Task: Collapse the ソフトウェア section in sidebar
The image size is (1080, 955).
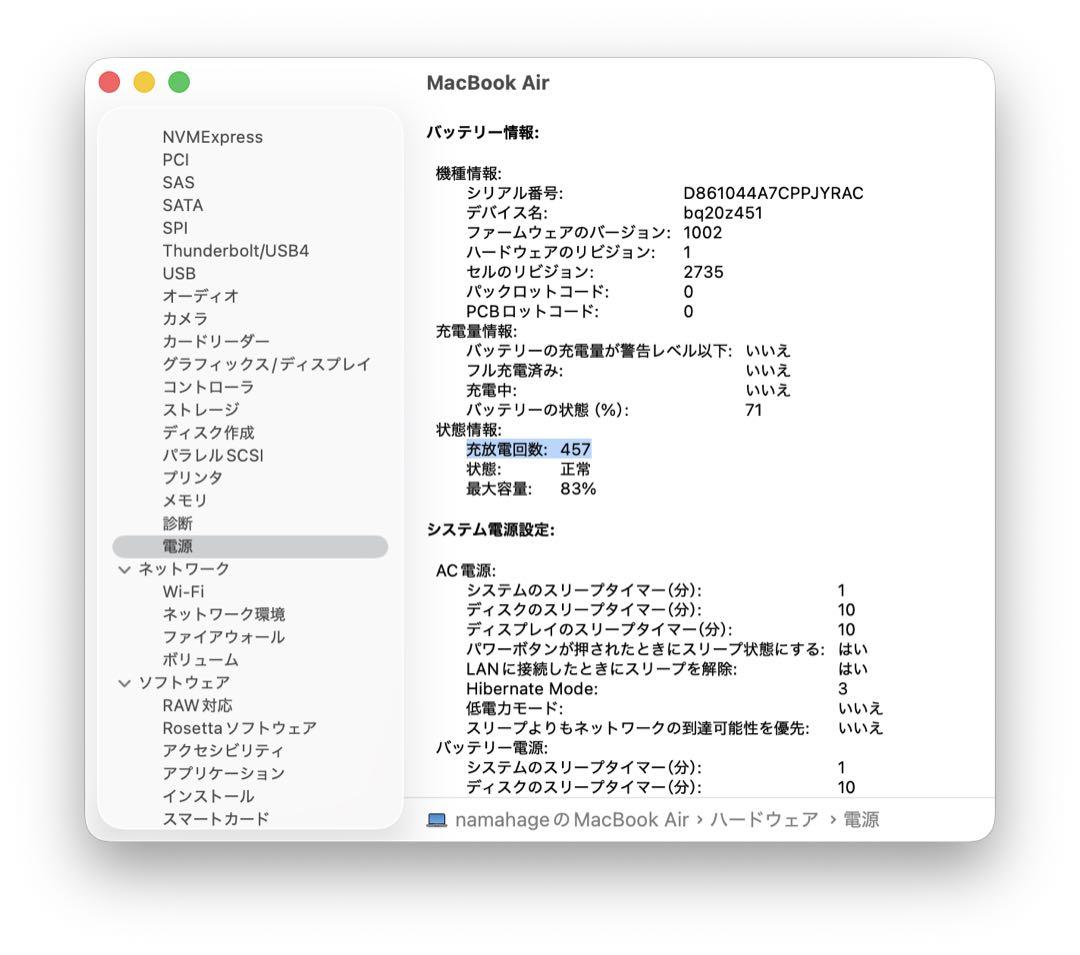Action: 124,682
